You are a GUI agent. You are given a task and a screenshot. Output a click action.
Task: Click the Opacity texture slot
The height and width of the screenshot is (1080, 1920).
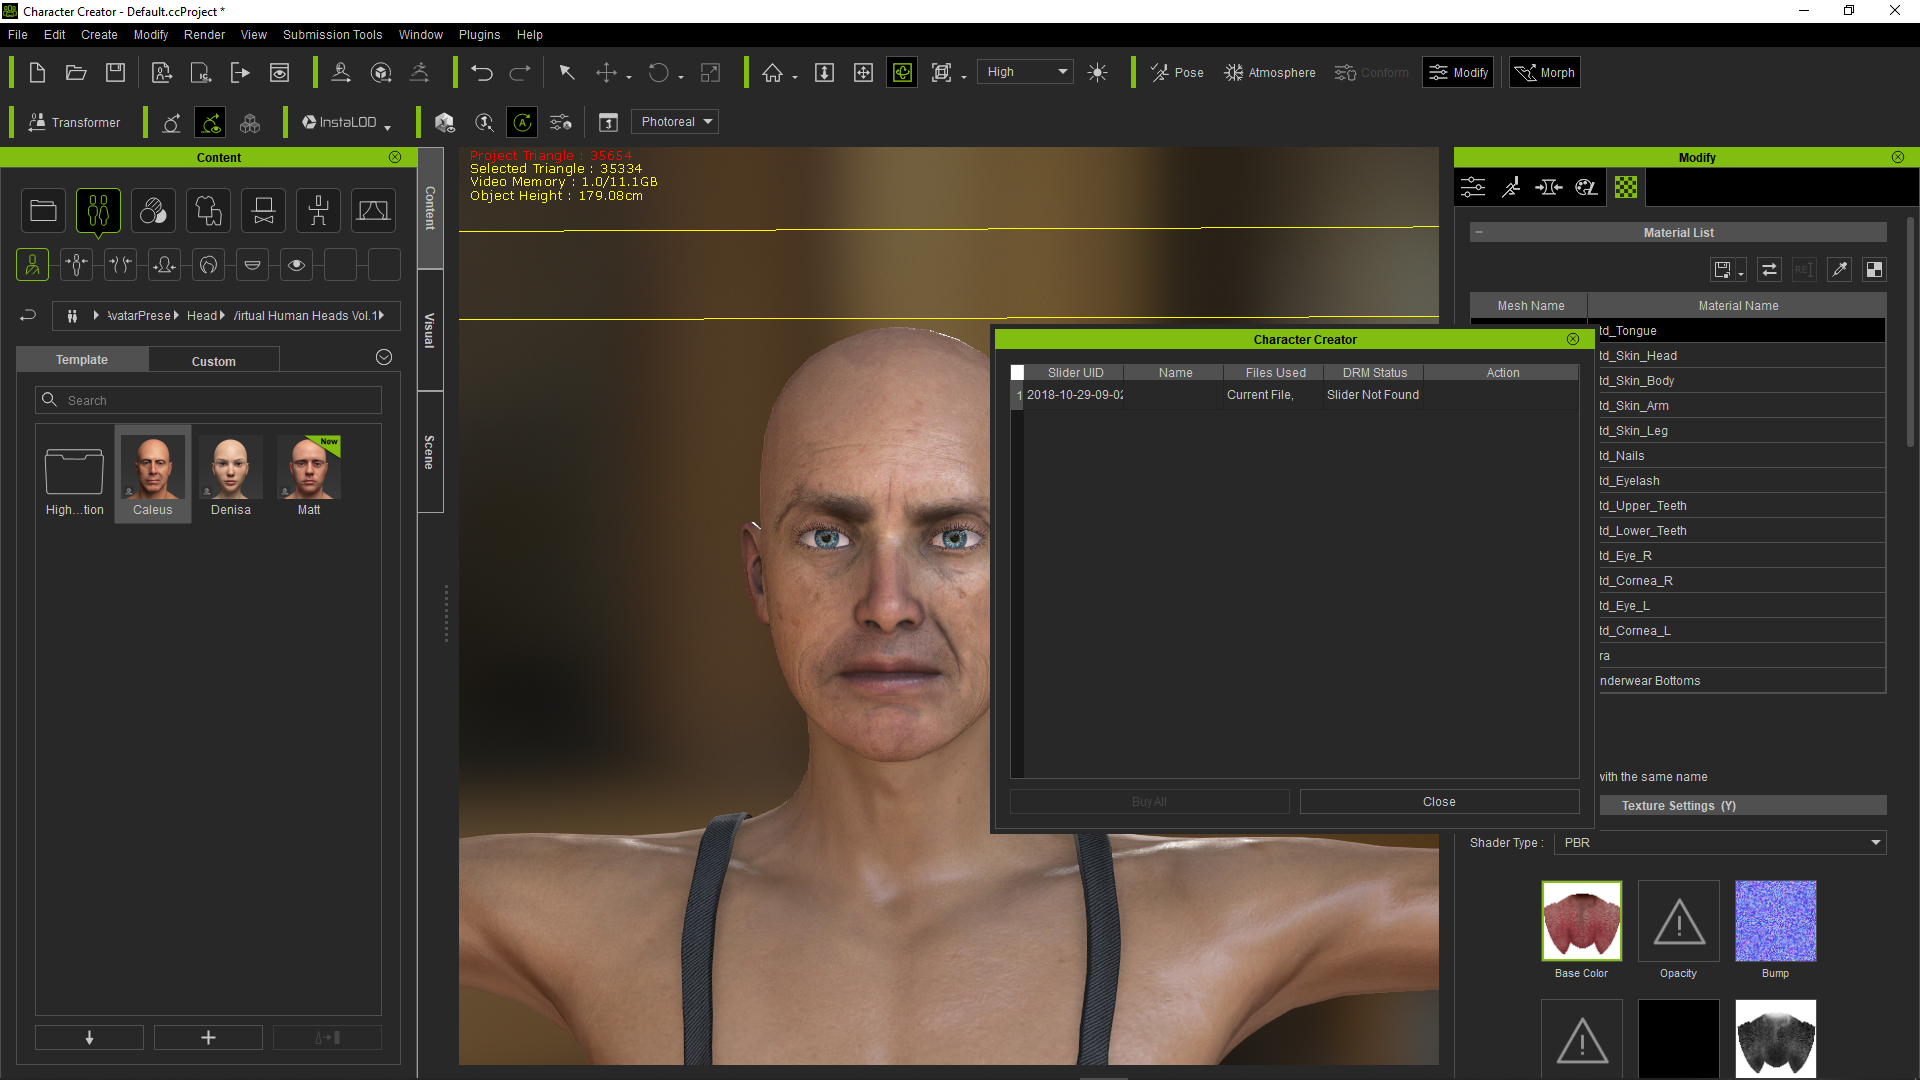tap(1678, 921)
